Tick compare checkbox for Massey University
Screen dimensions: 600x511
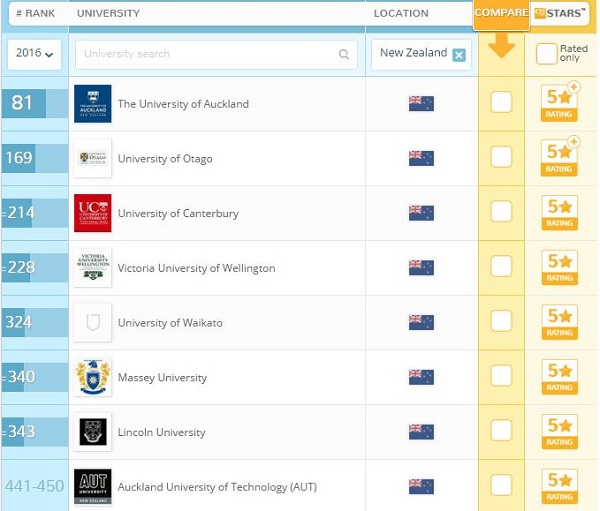pos(501,376)
